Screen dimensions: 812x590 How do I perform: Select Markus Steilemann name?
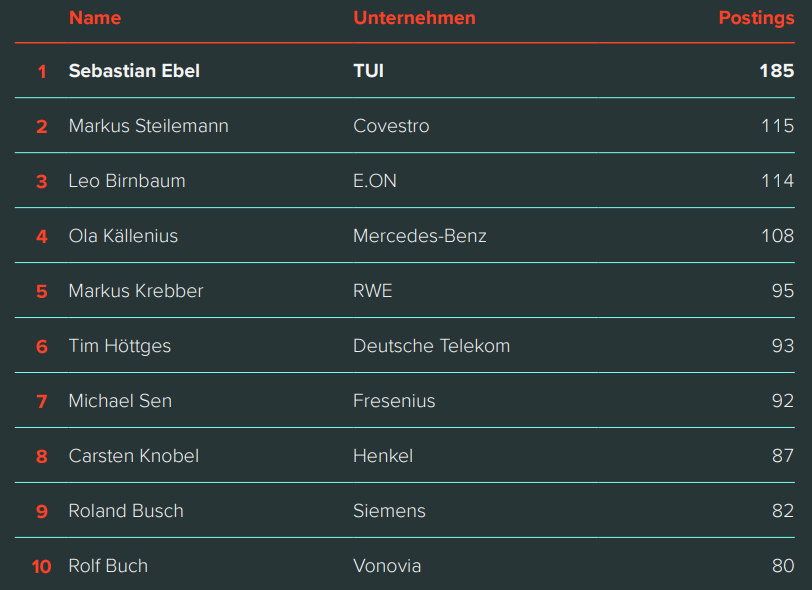[149, 126]
